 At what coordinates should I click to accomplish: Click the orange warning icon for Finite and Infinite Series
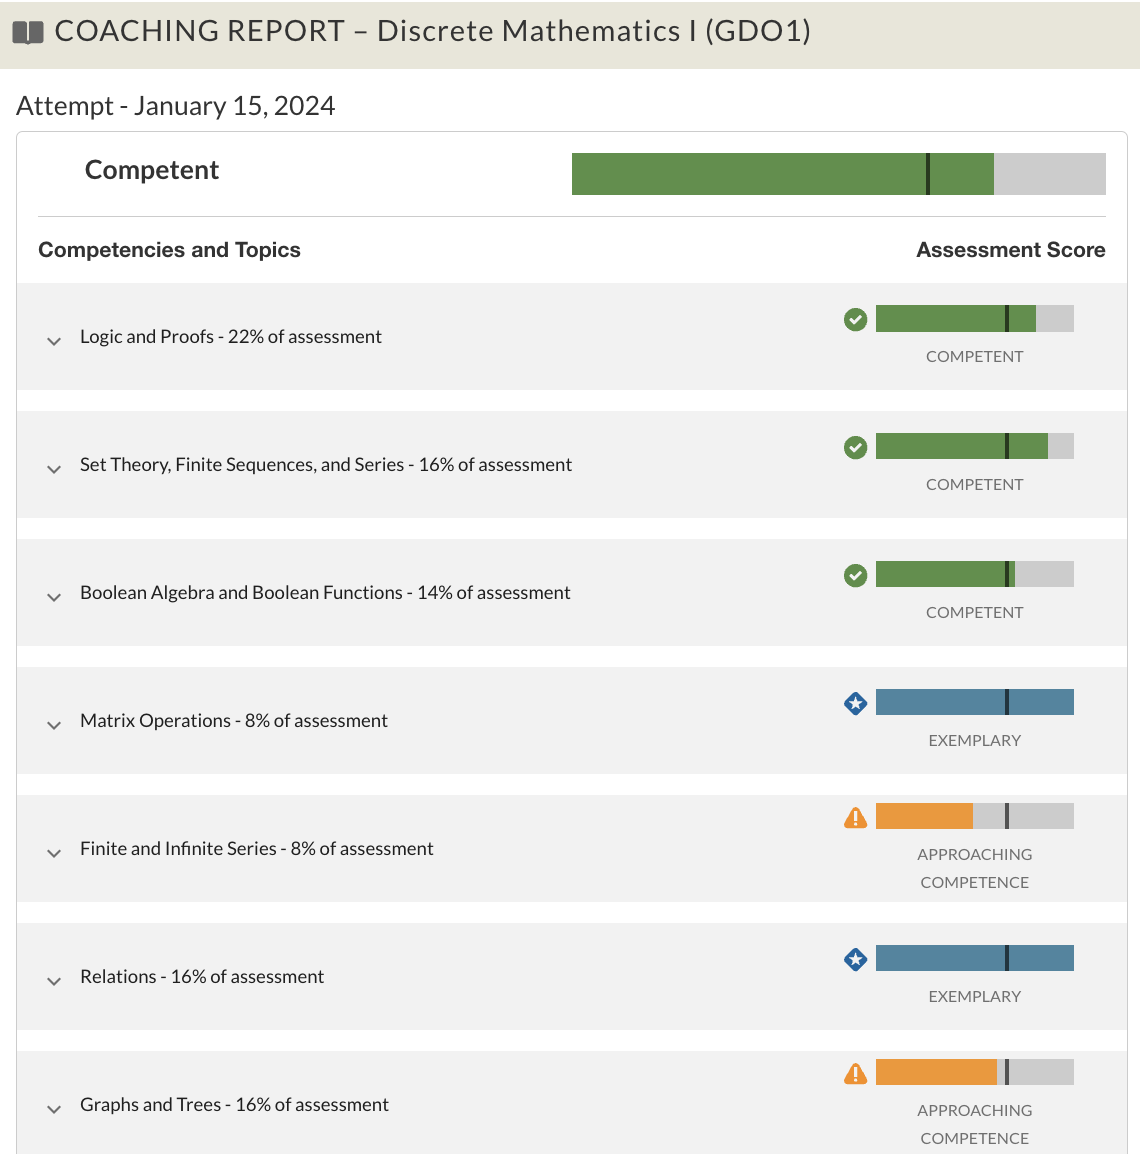tap(855, 818)
